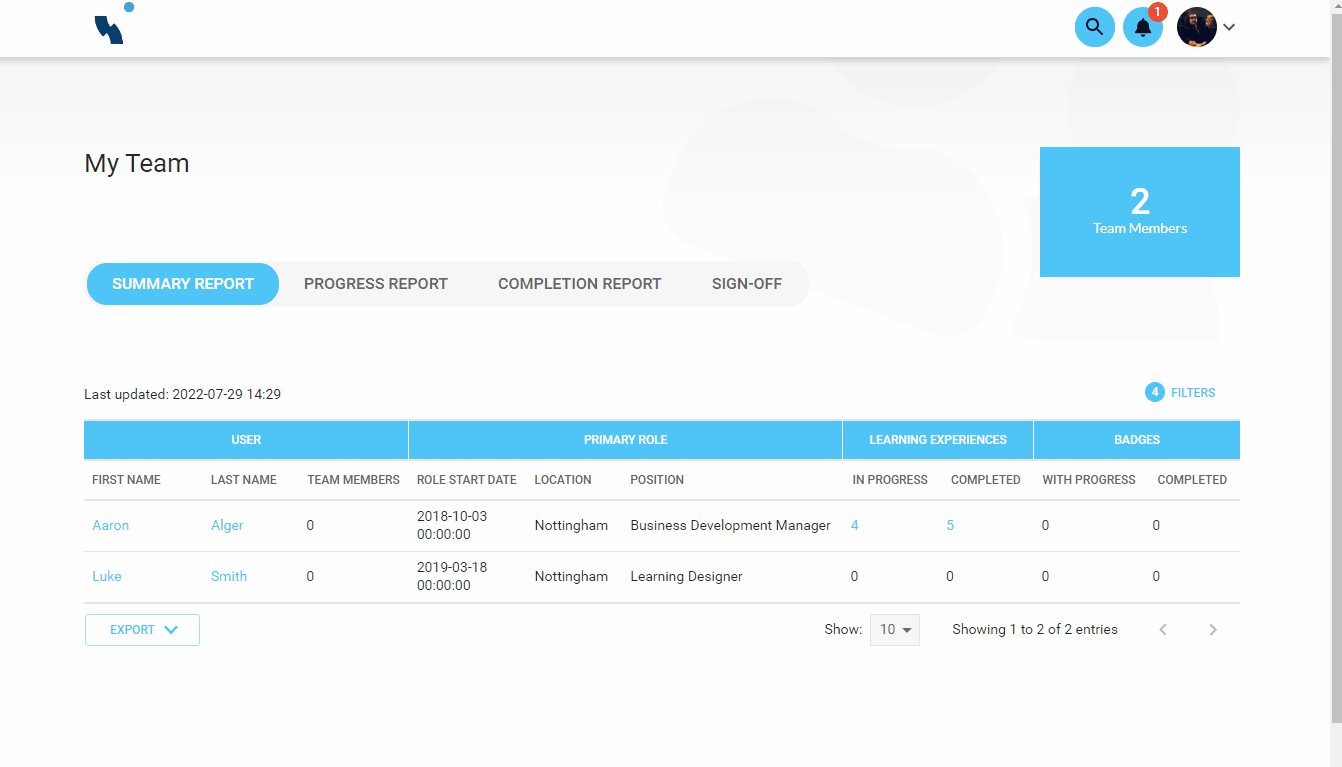Select the Sign-Off tab

(x=746, y=283)
